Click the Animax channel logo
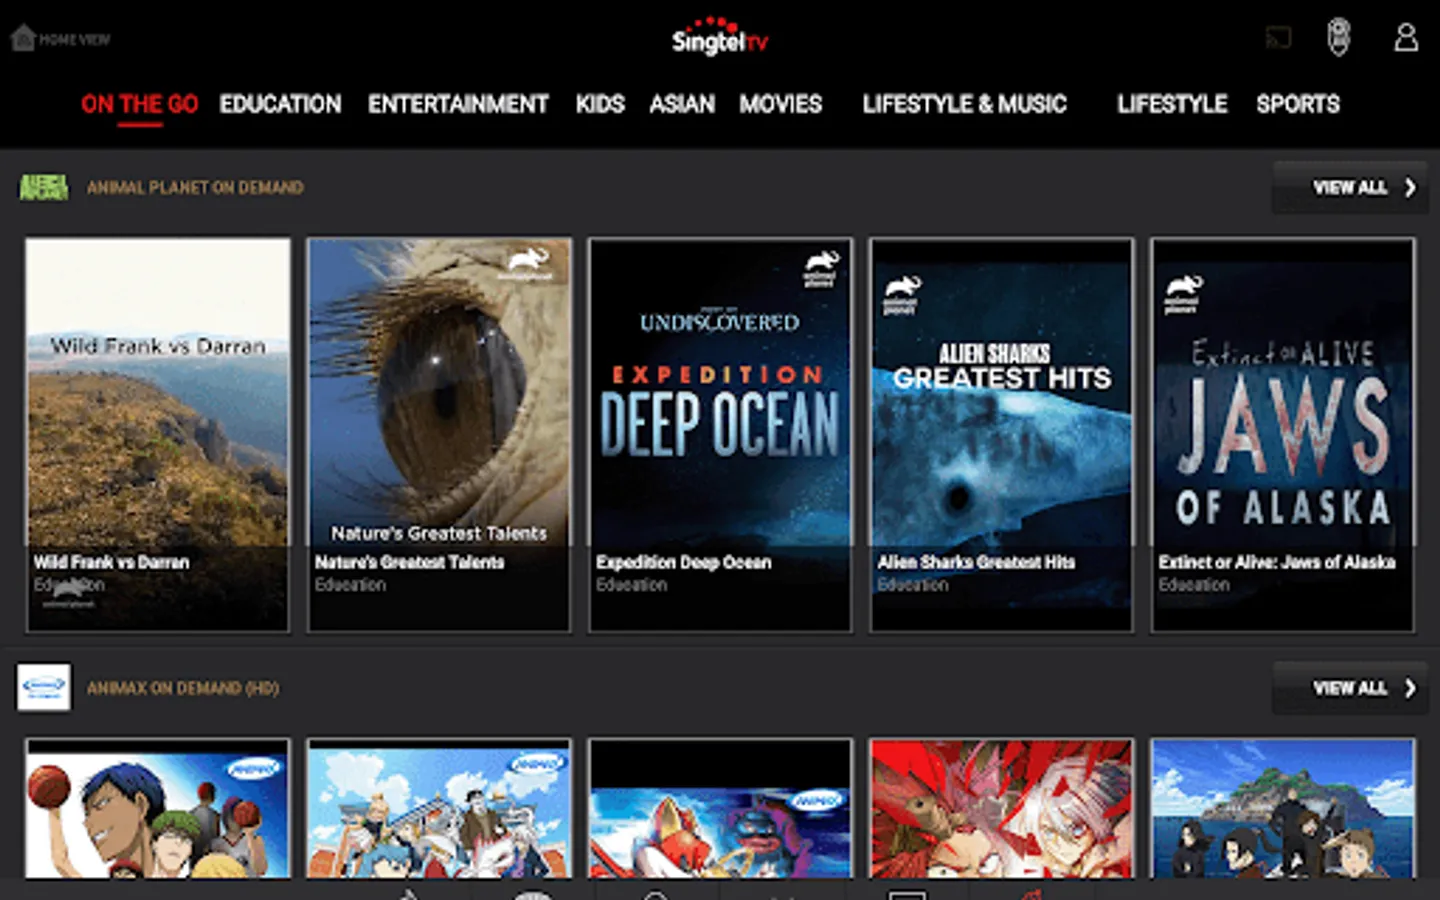Viewport: 1440px width, 900px height. [x=44, y=688]
